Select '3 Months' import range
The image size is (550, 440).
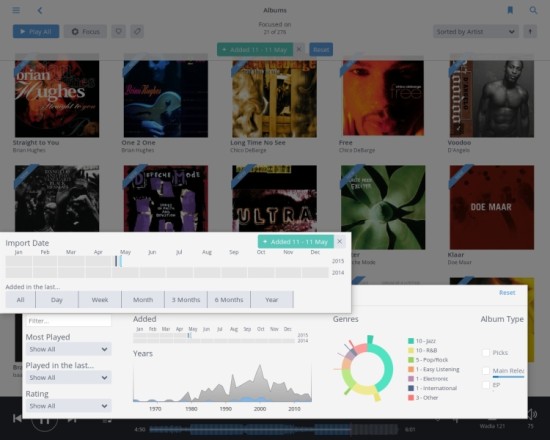point(186,300)
